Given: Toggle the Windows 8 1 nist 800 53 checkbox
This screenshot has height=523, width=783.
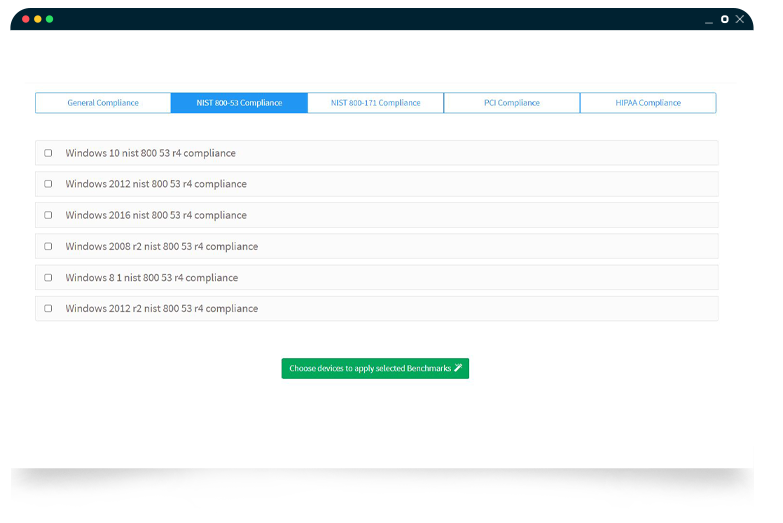Looking at the screenshot, I should tap(48, 277).
